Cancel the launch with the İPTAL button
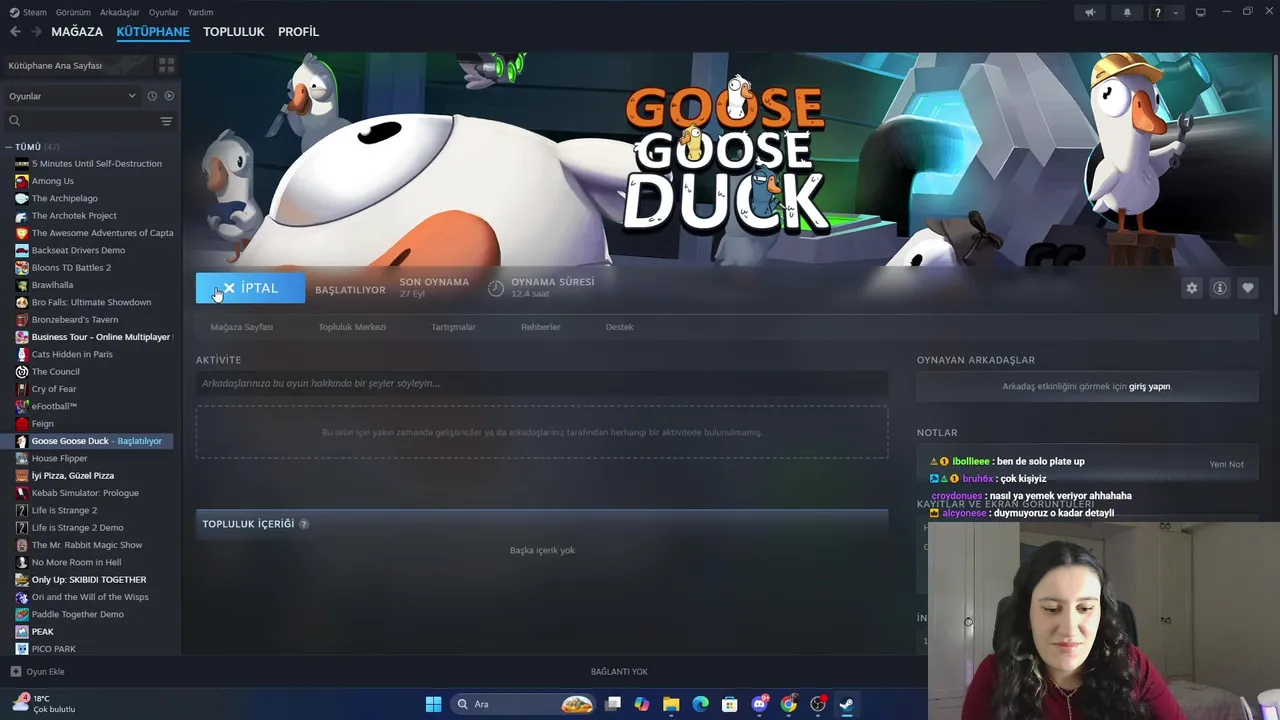 point(250,288)
